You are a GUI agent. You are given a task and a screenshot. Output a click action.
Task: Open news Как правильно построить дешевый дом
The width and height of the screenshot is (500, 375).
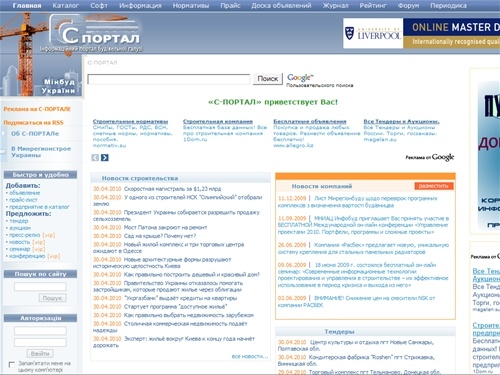(192, 274)
